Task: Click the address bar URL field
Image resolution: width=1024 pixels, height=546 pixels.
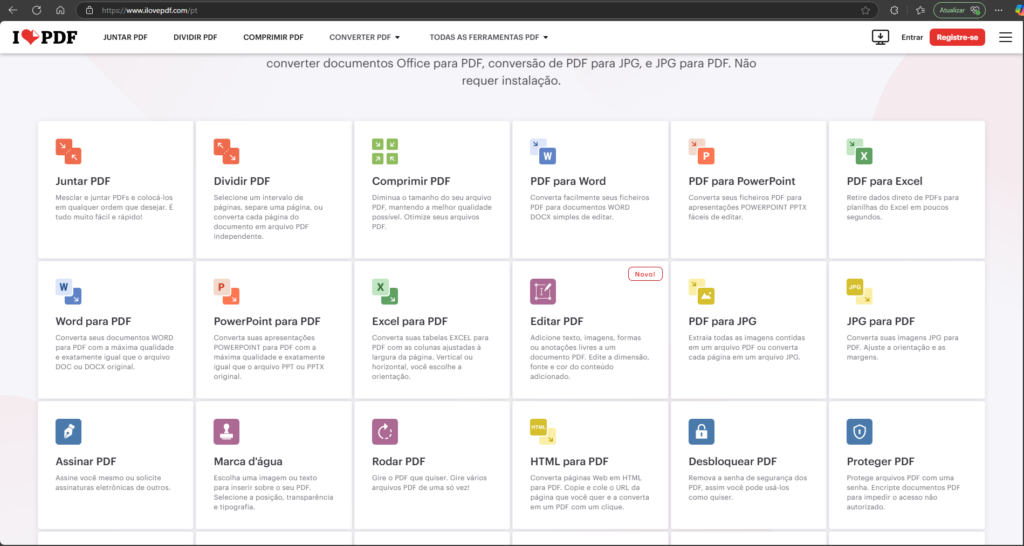Action: click(477, 10)
